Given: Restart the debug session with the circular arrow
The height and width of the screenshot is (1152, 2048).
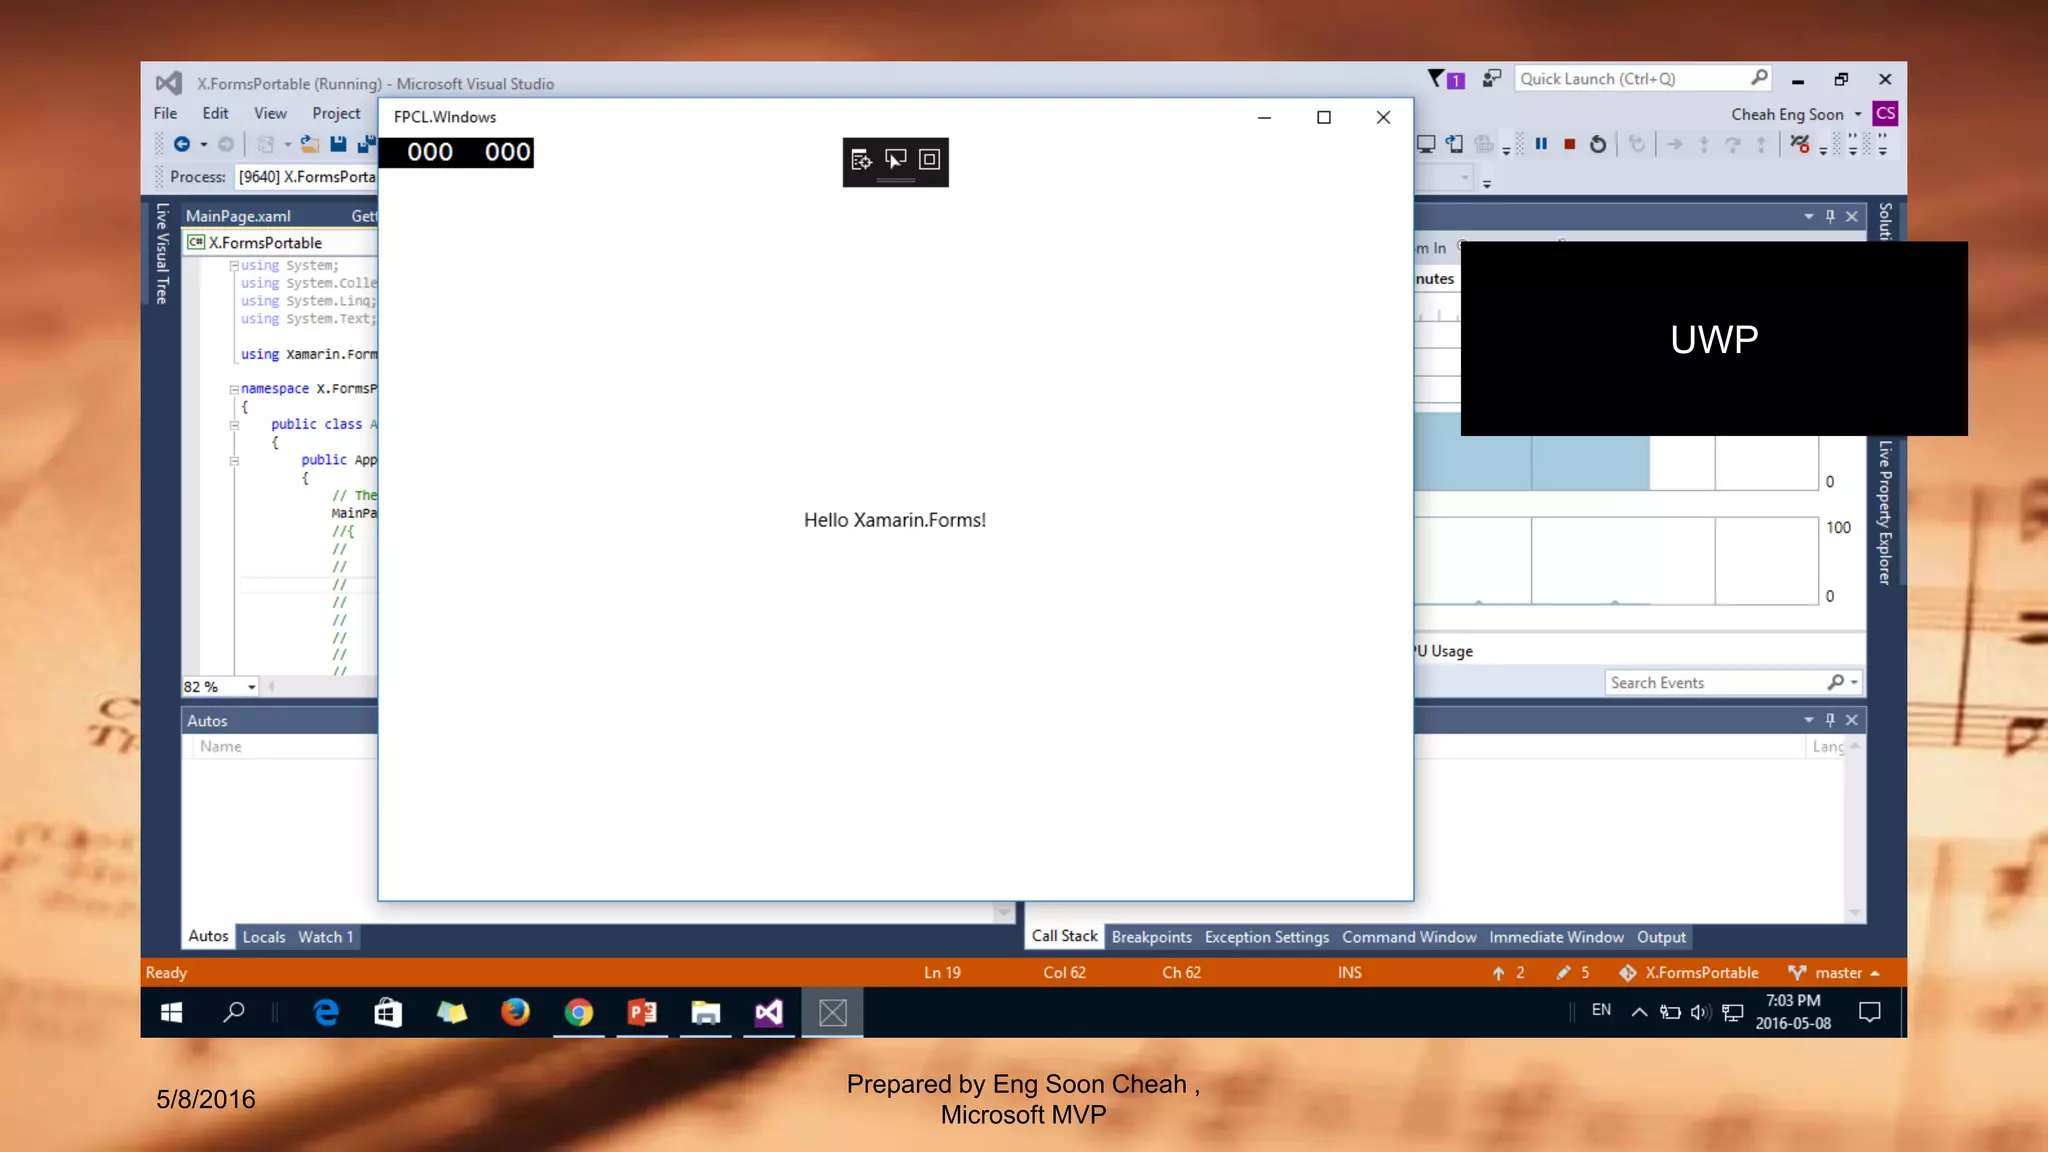Looking at the screenshot, I should [1598, 145].
